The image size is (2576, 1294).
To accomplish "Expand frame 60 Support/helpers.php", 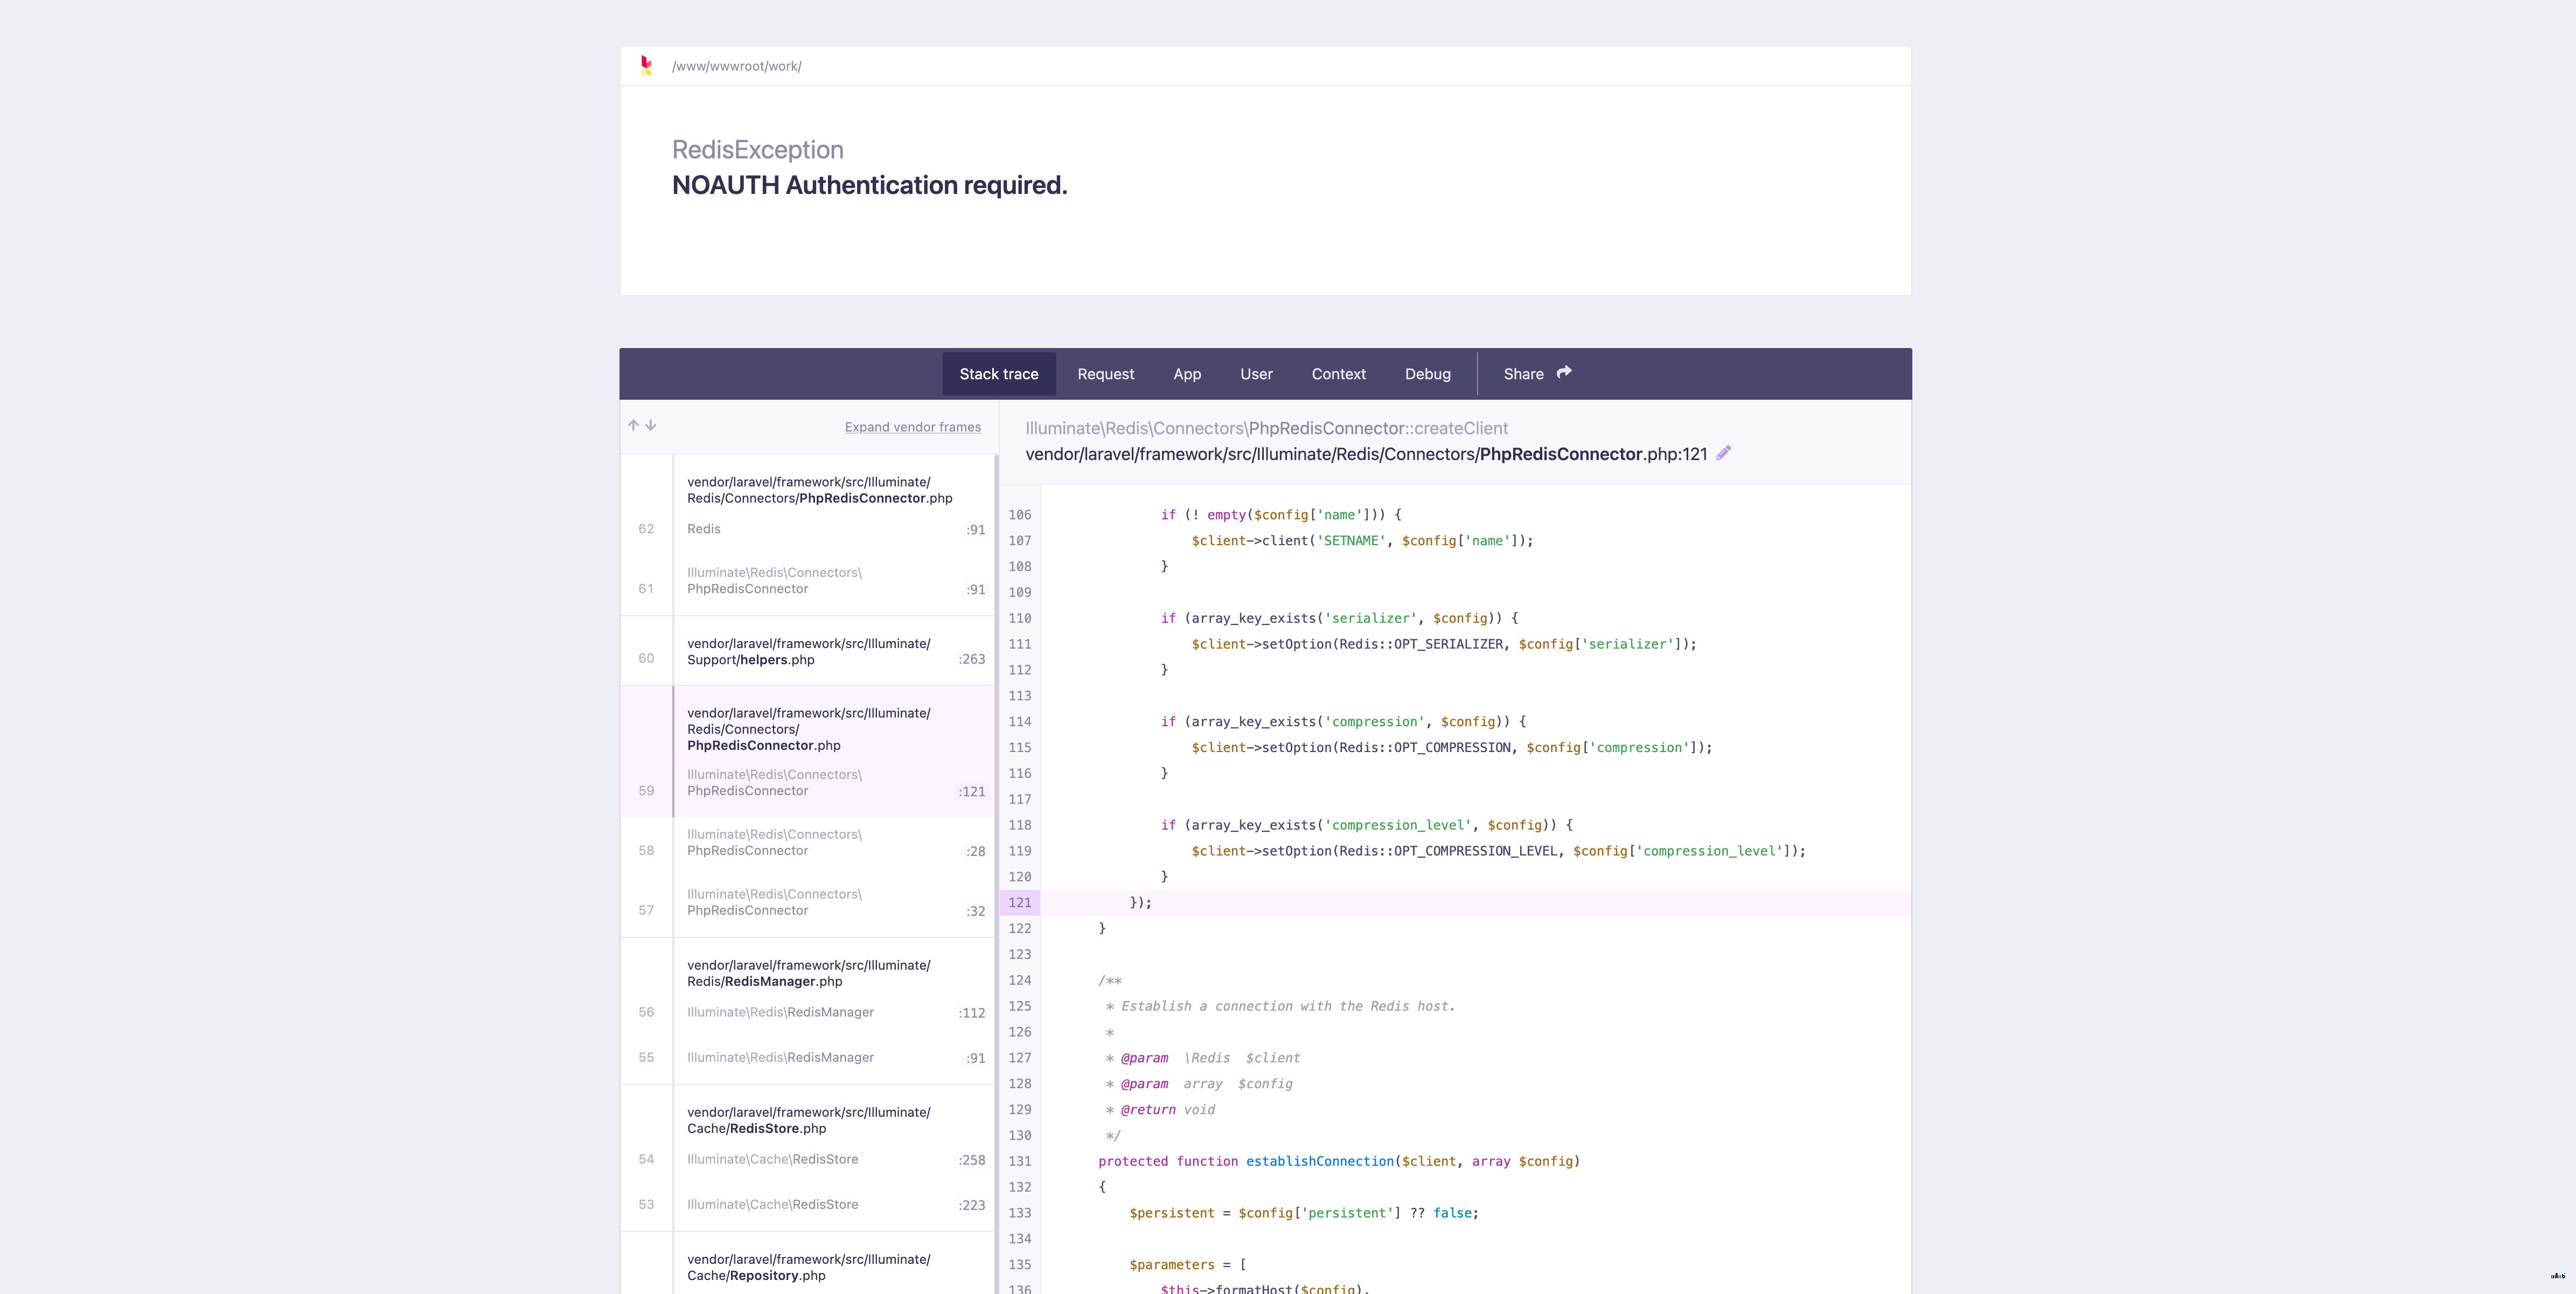I will tap(812, 650).
